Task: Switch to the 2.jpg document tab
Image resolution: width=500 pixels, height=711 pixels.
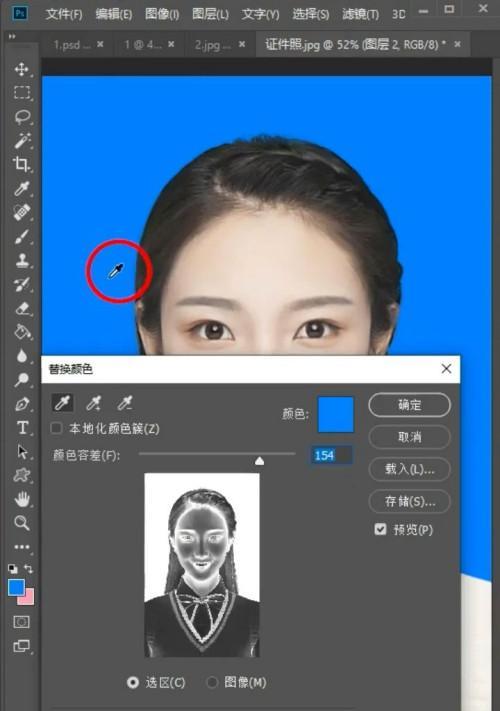Action: click(x=213, y=44)
